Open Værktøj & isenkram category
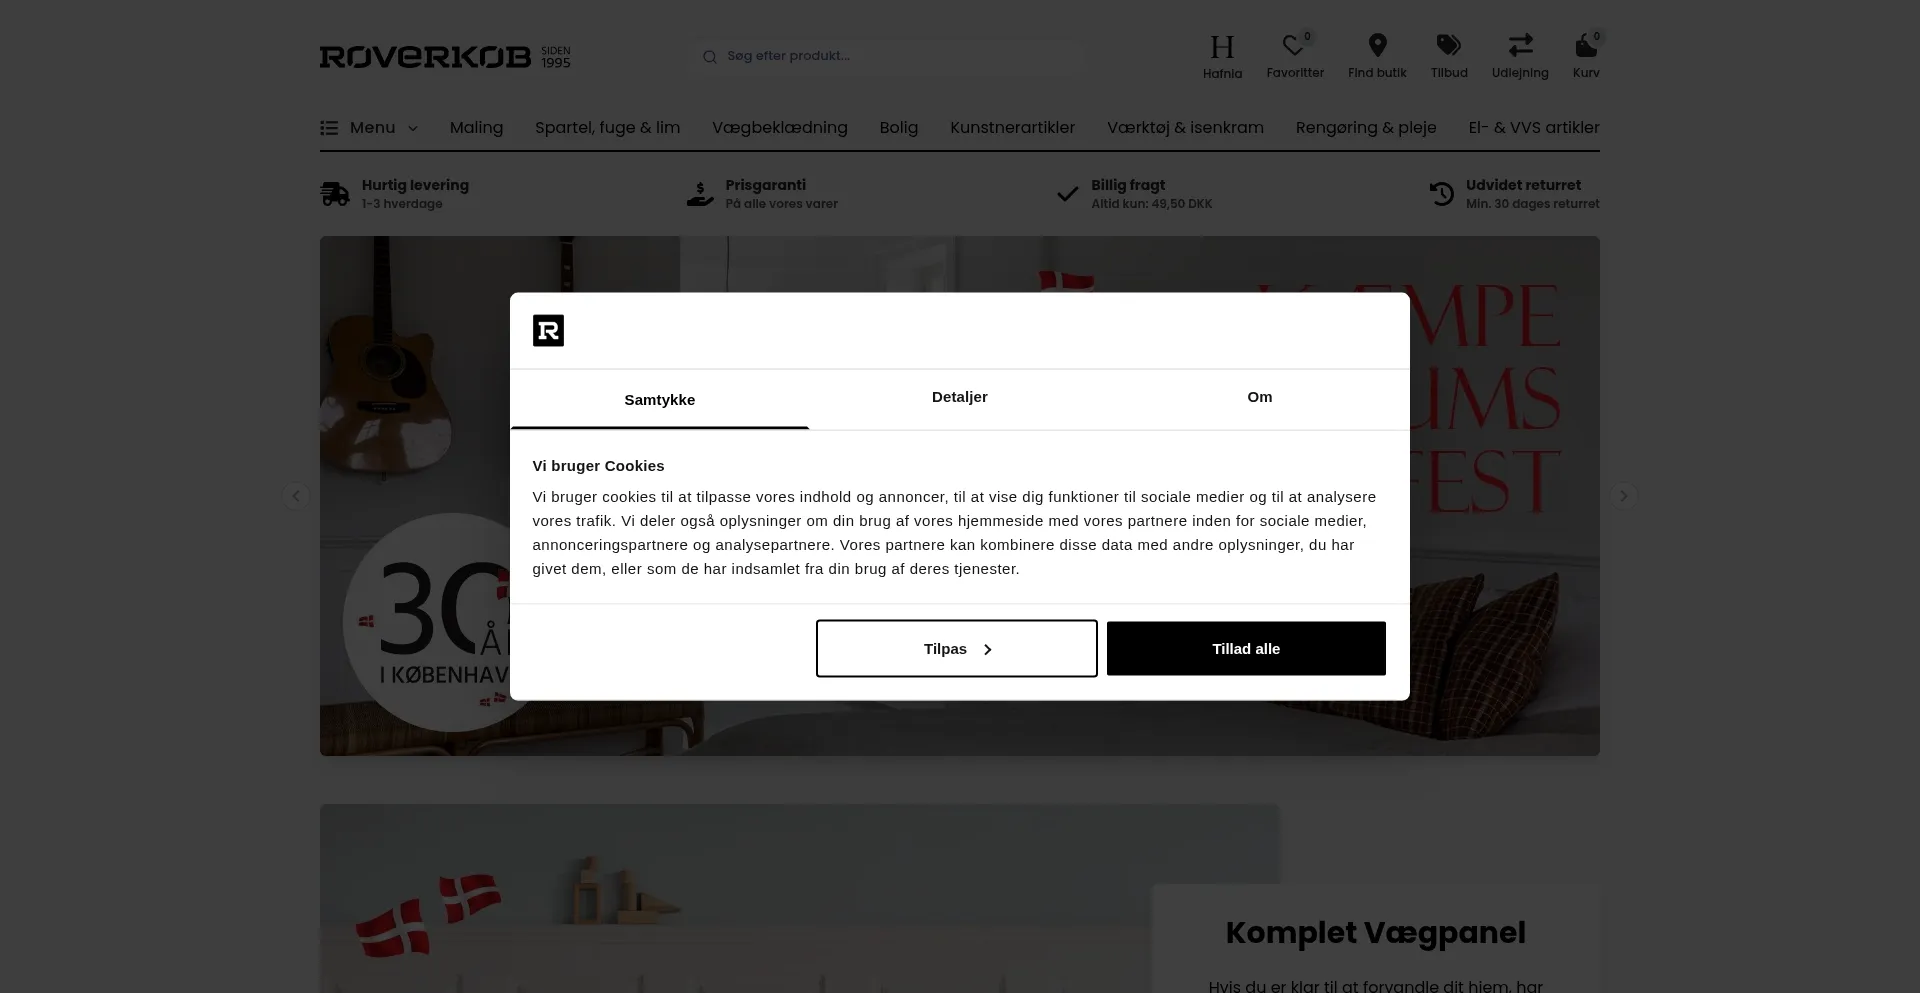This screenshot has width=1920, height=993. pos(1185,128)
